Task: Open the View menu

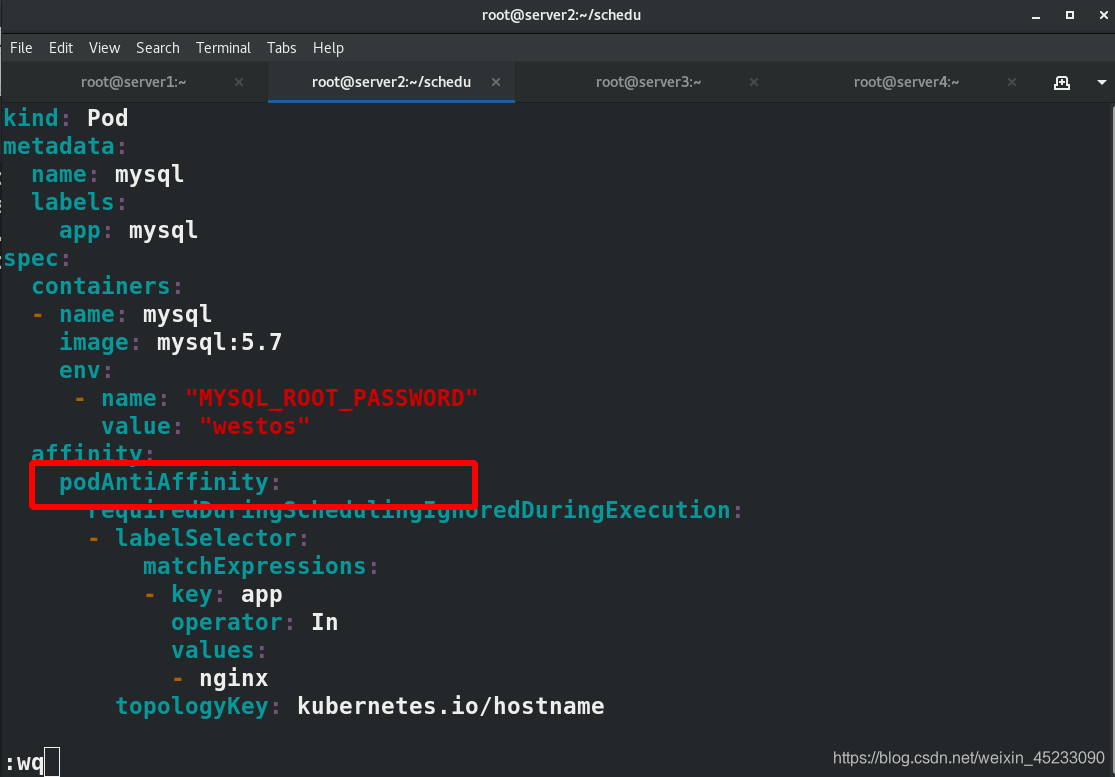Action: pos(105,48)
